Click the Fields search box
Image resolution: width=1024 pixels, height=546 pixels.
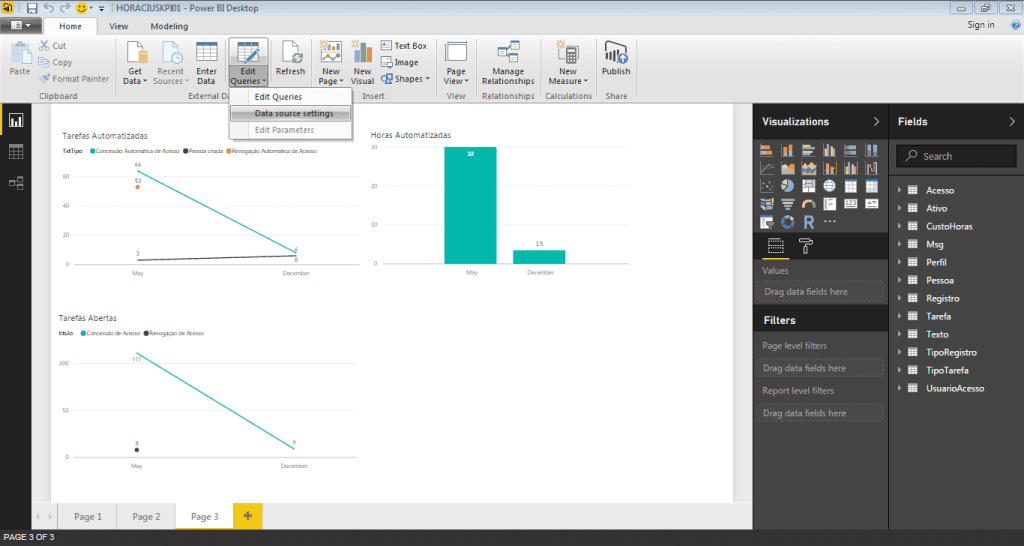point(956,156)
